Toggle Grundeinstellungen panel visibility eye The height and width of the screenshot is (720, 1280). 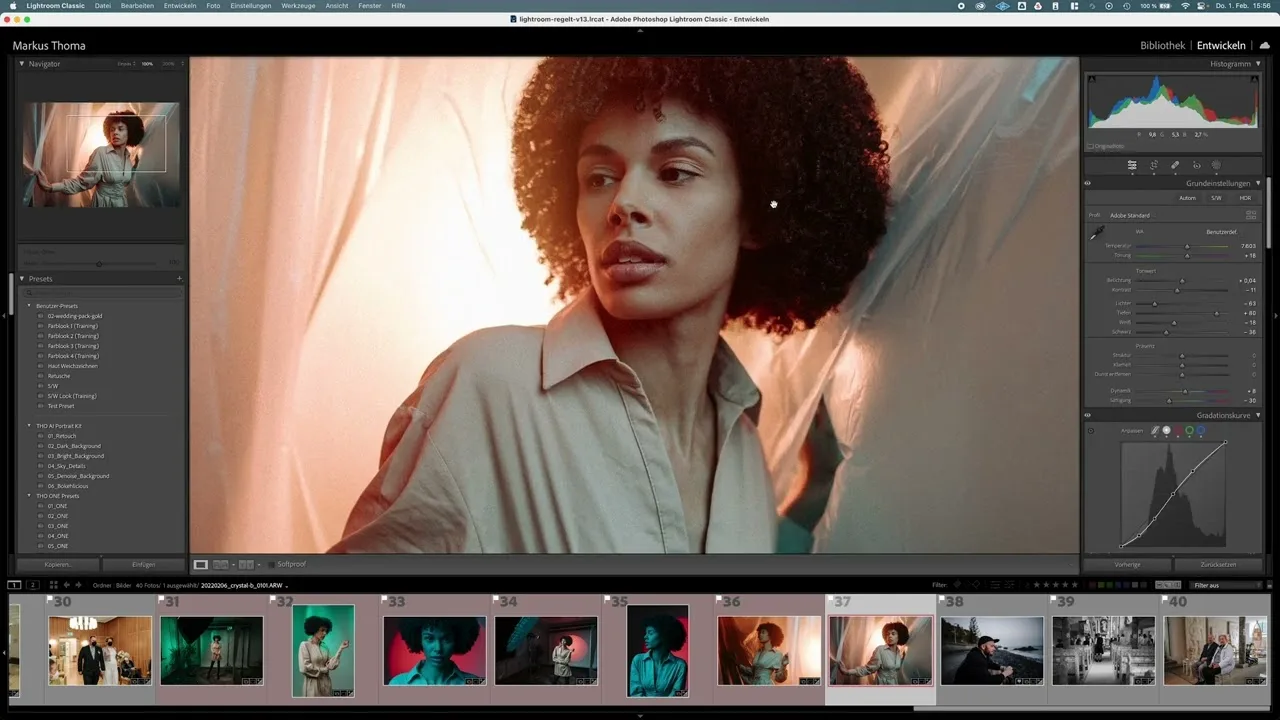(x=1088, y=184)
